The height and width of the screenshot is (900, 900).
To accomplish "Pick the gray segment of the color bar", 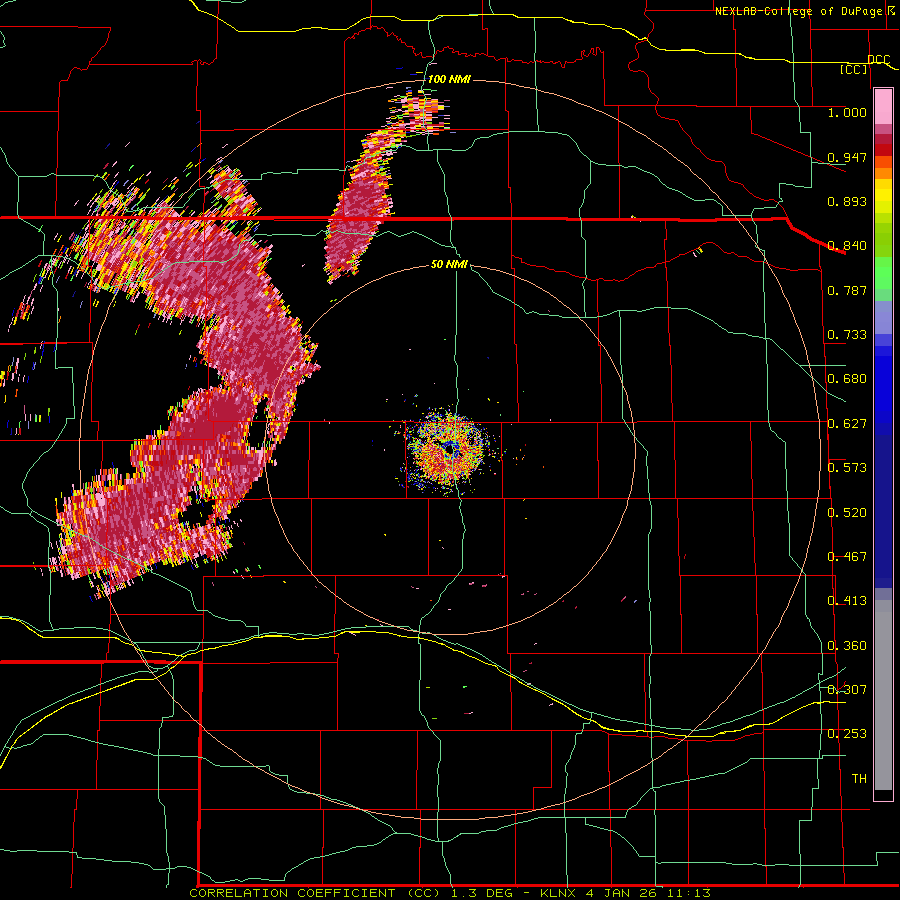I will (883, 695).
